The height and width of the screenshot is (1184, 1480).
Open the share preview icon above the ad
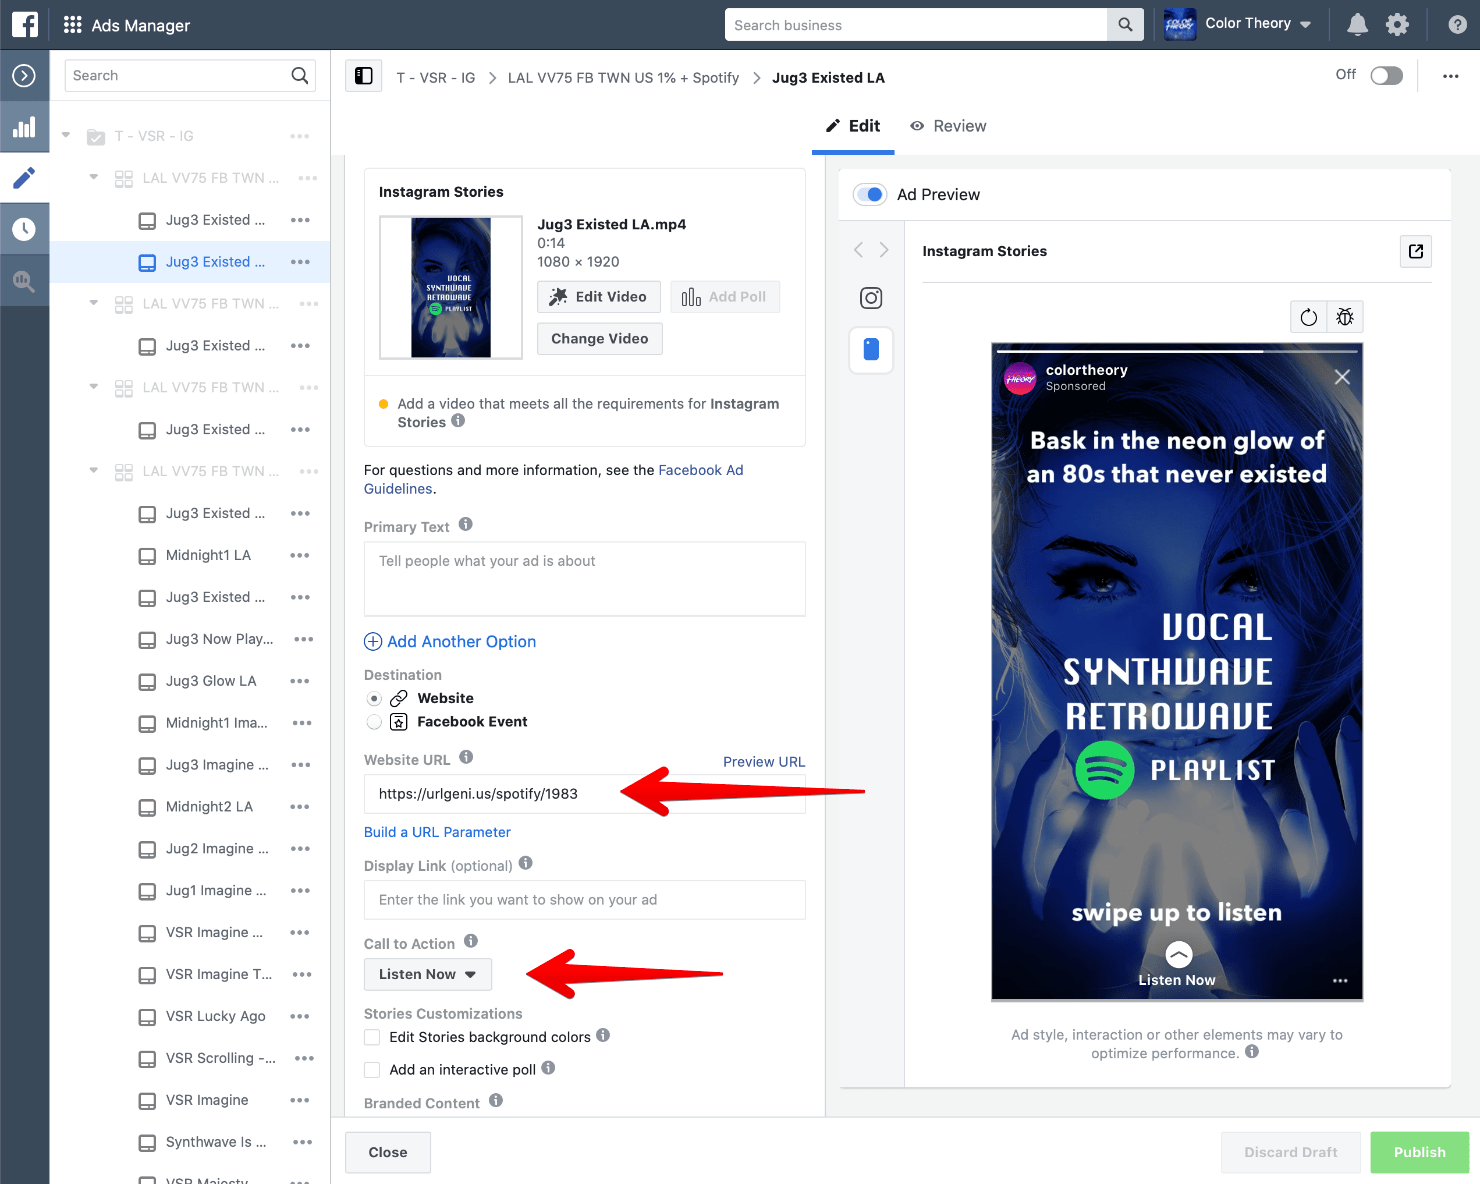[x=1415, y=251]
